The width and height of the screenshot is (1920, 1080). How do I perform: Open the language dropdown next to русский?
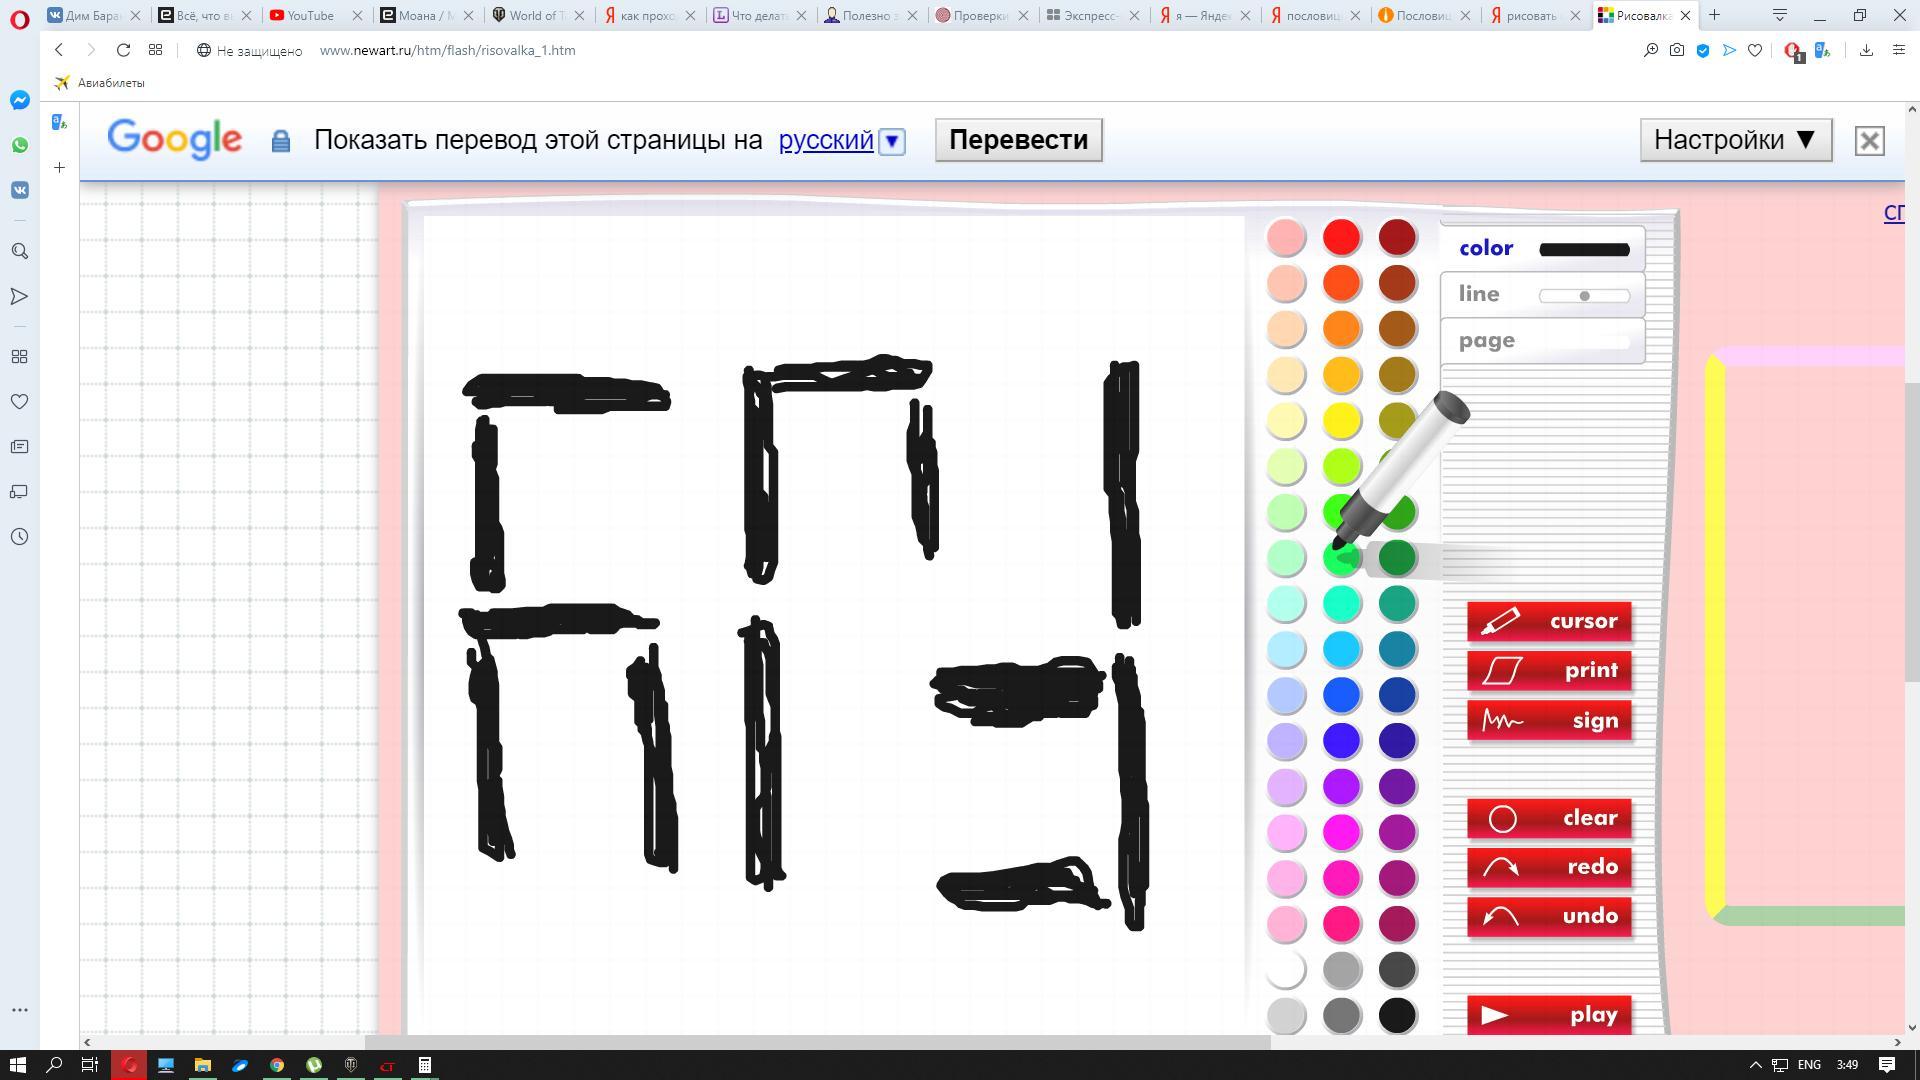[x=892, y=141]
